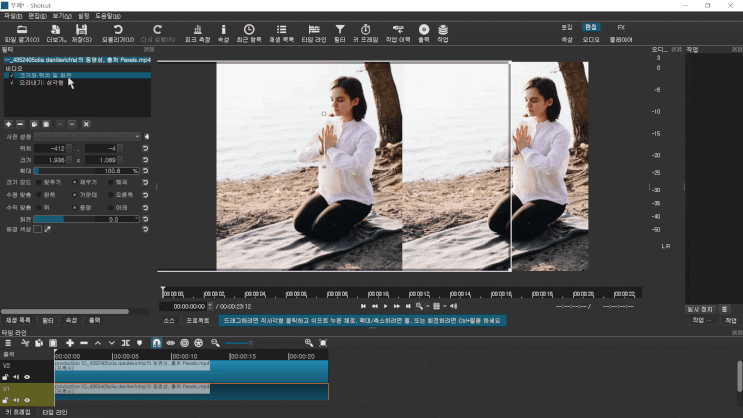Viewport: 743px width, 418px height.
Task: Add a filter with the plus icon
Action: [x=8, y=124]
